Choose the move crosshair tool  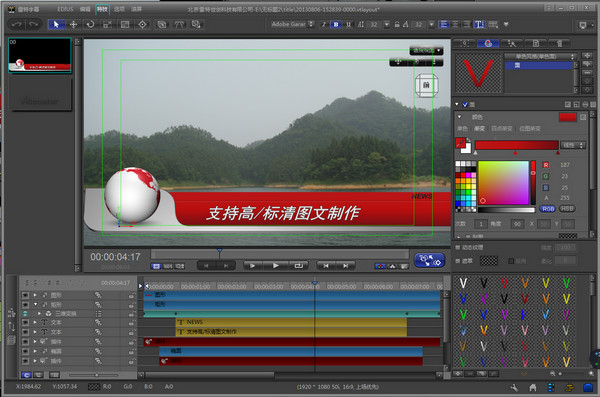pyautogui.click(x=73, y=25)
